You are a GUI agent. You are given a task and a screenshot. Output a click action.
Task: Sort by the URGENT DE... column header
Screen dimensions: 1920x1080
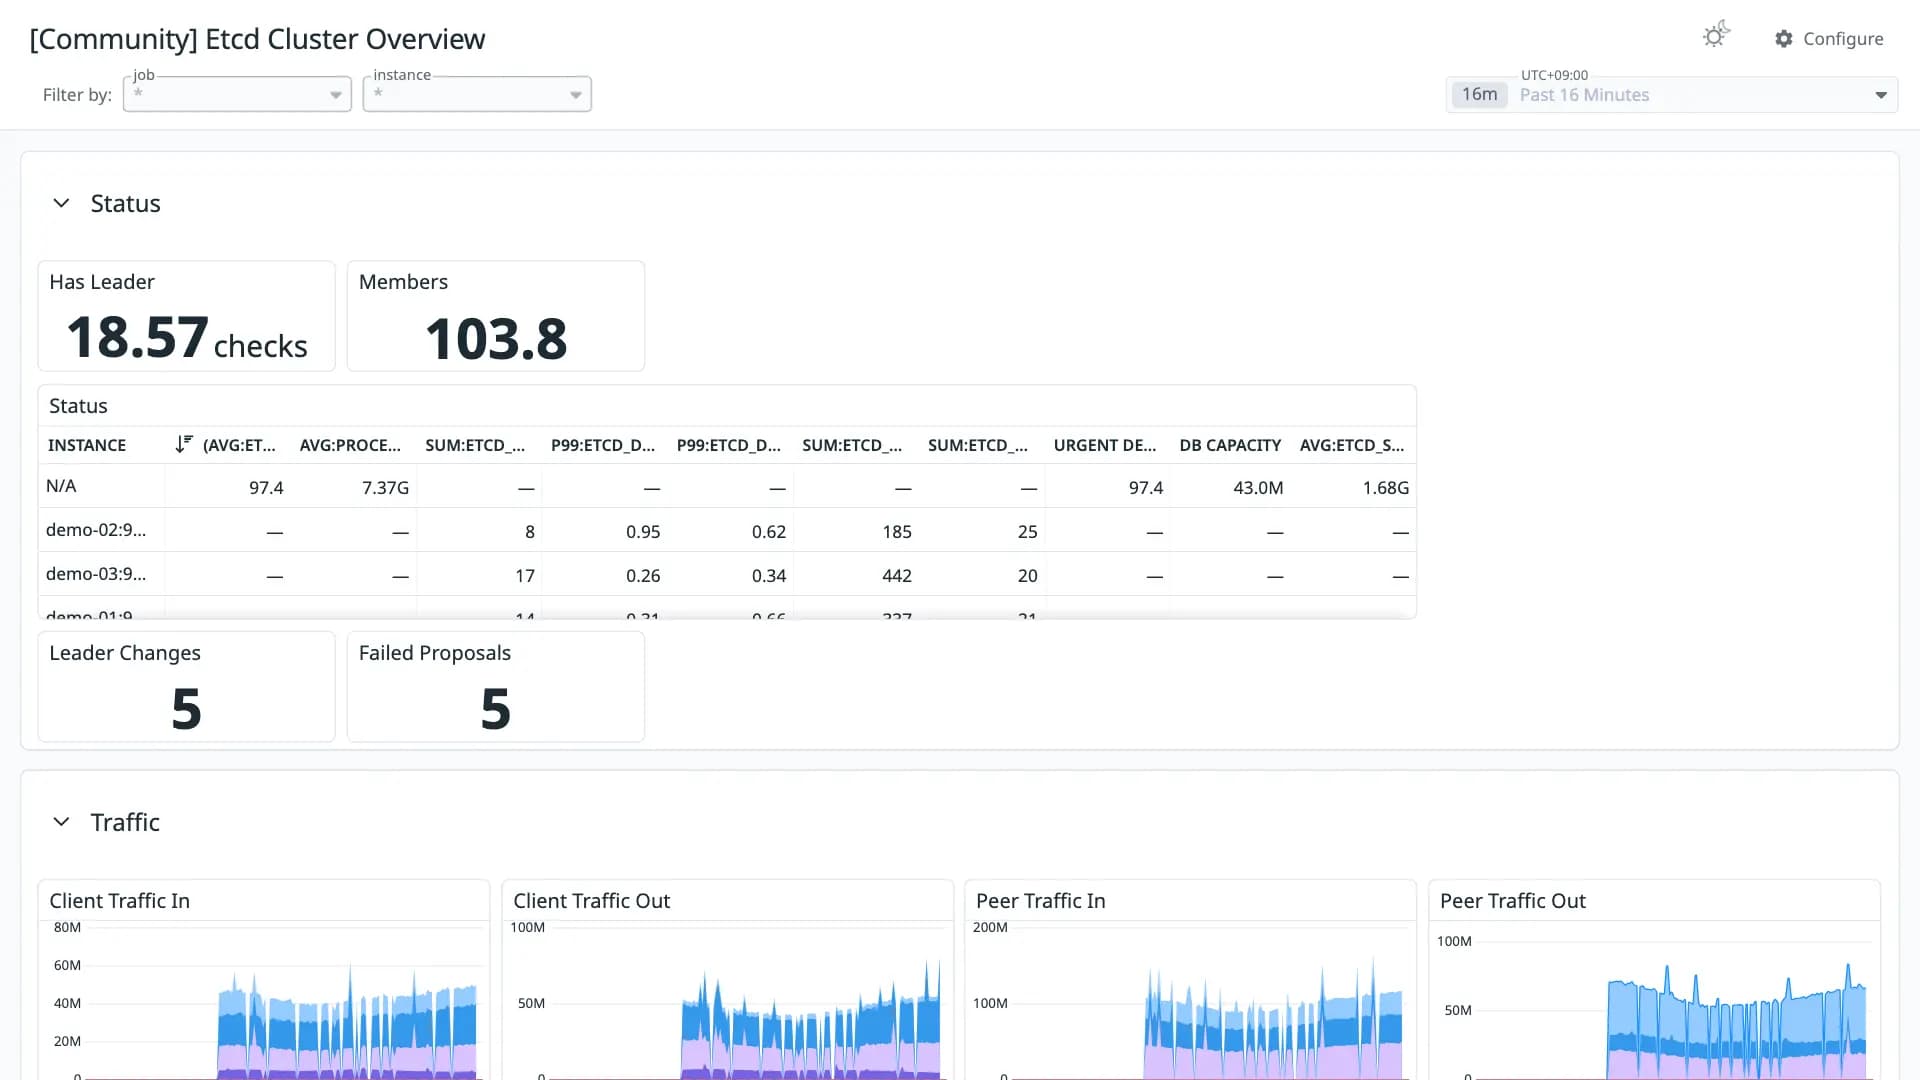tap(1105, 445)
